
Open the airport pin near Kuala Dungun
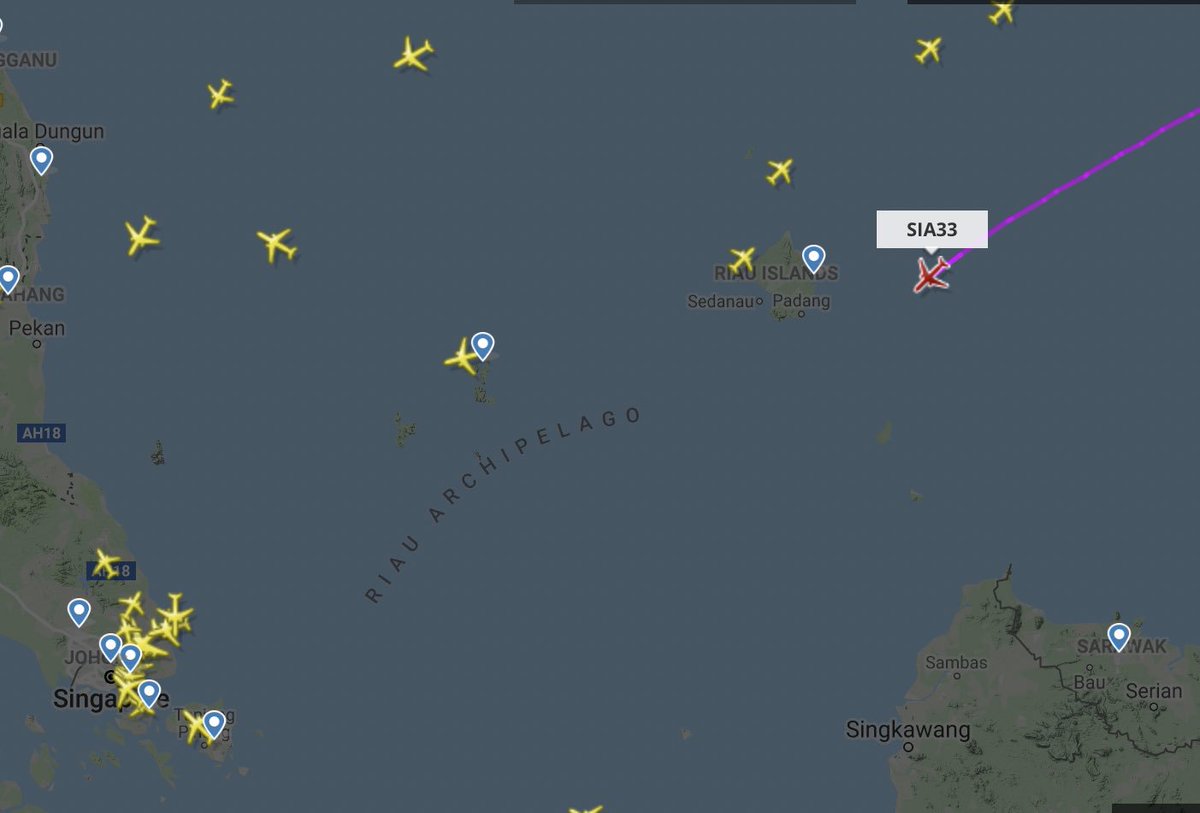41,160
